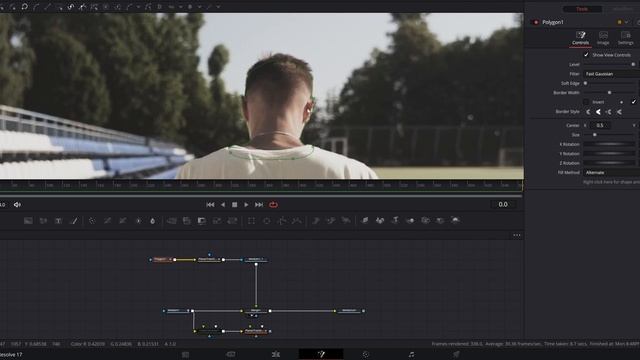The image size is (640, 360).
Task: Select the second Border Style option
Action: point(598,112)
